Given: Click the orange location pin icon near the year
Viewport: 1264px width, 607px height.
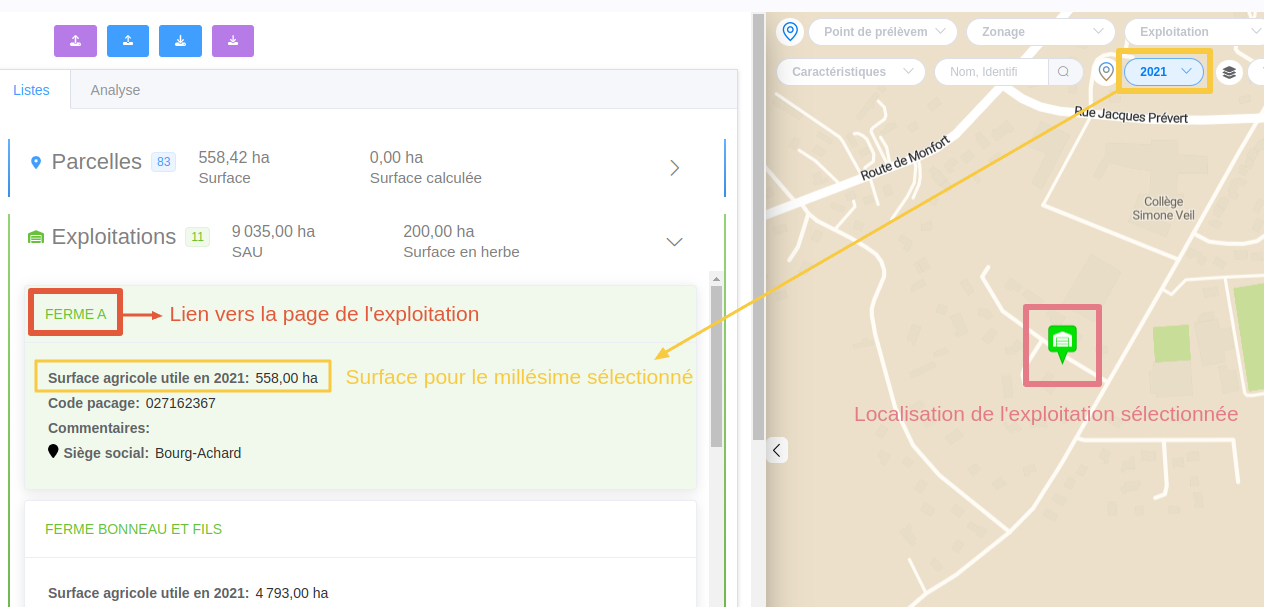Looking at the screenshot, I should [1105, 71].
